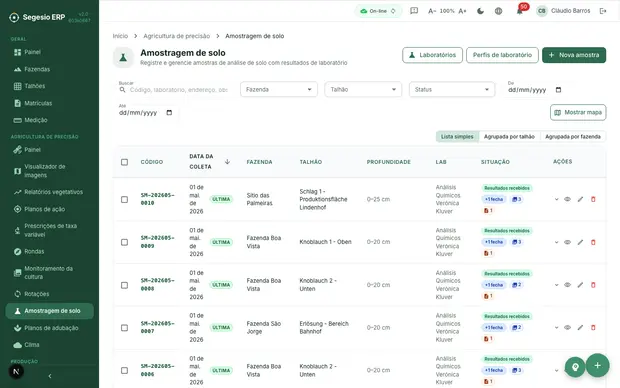Expand row SM-202605-0007 details chevron
The image size is (620, 388).
[556, 327]
